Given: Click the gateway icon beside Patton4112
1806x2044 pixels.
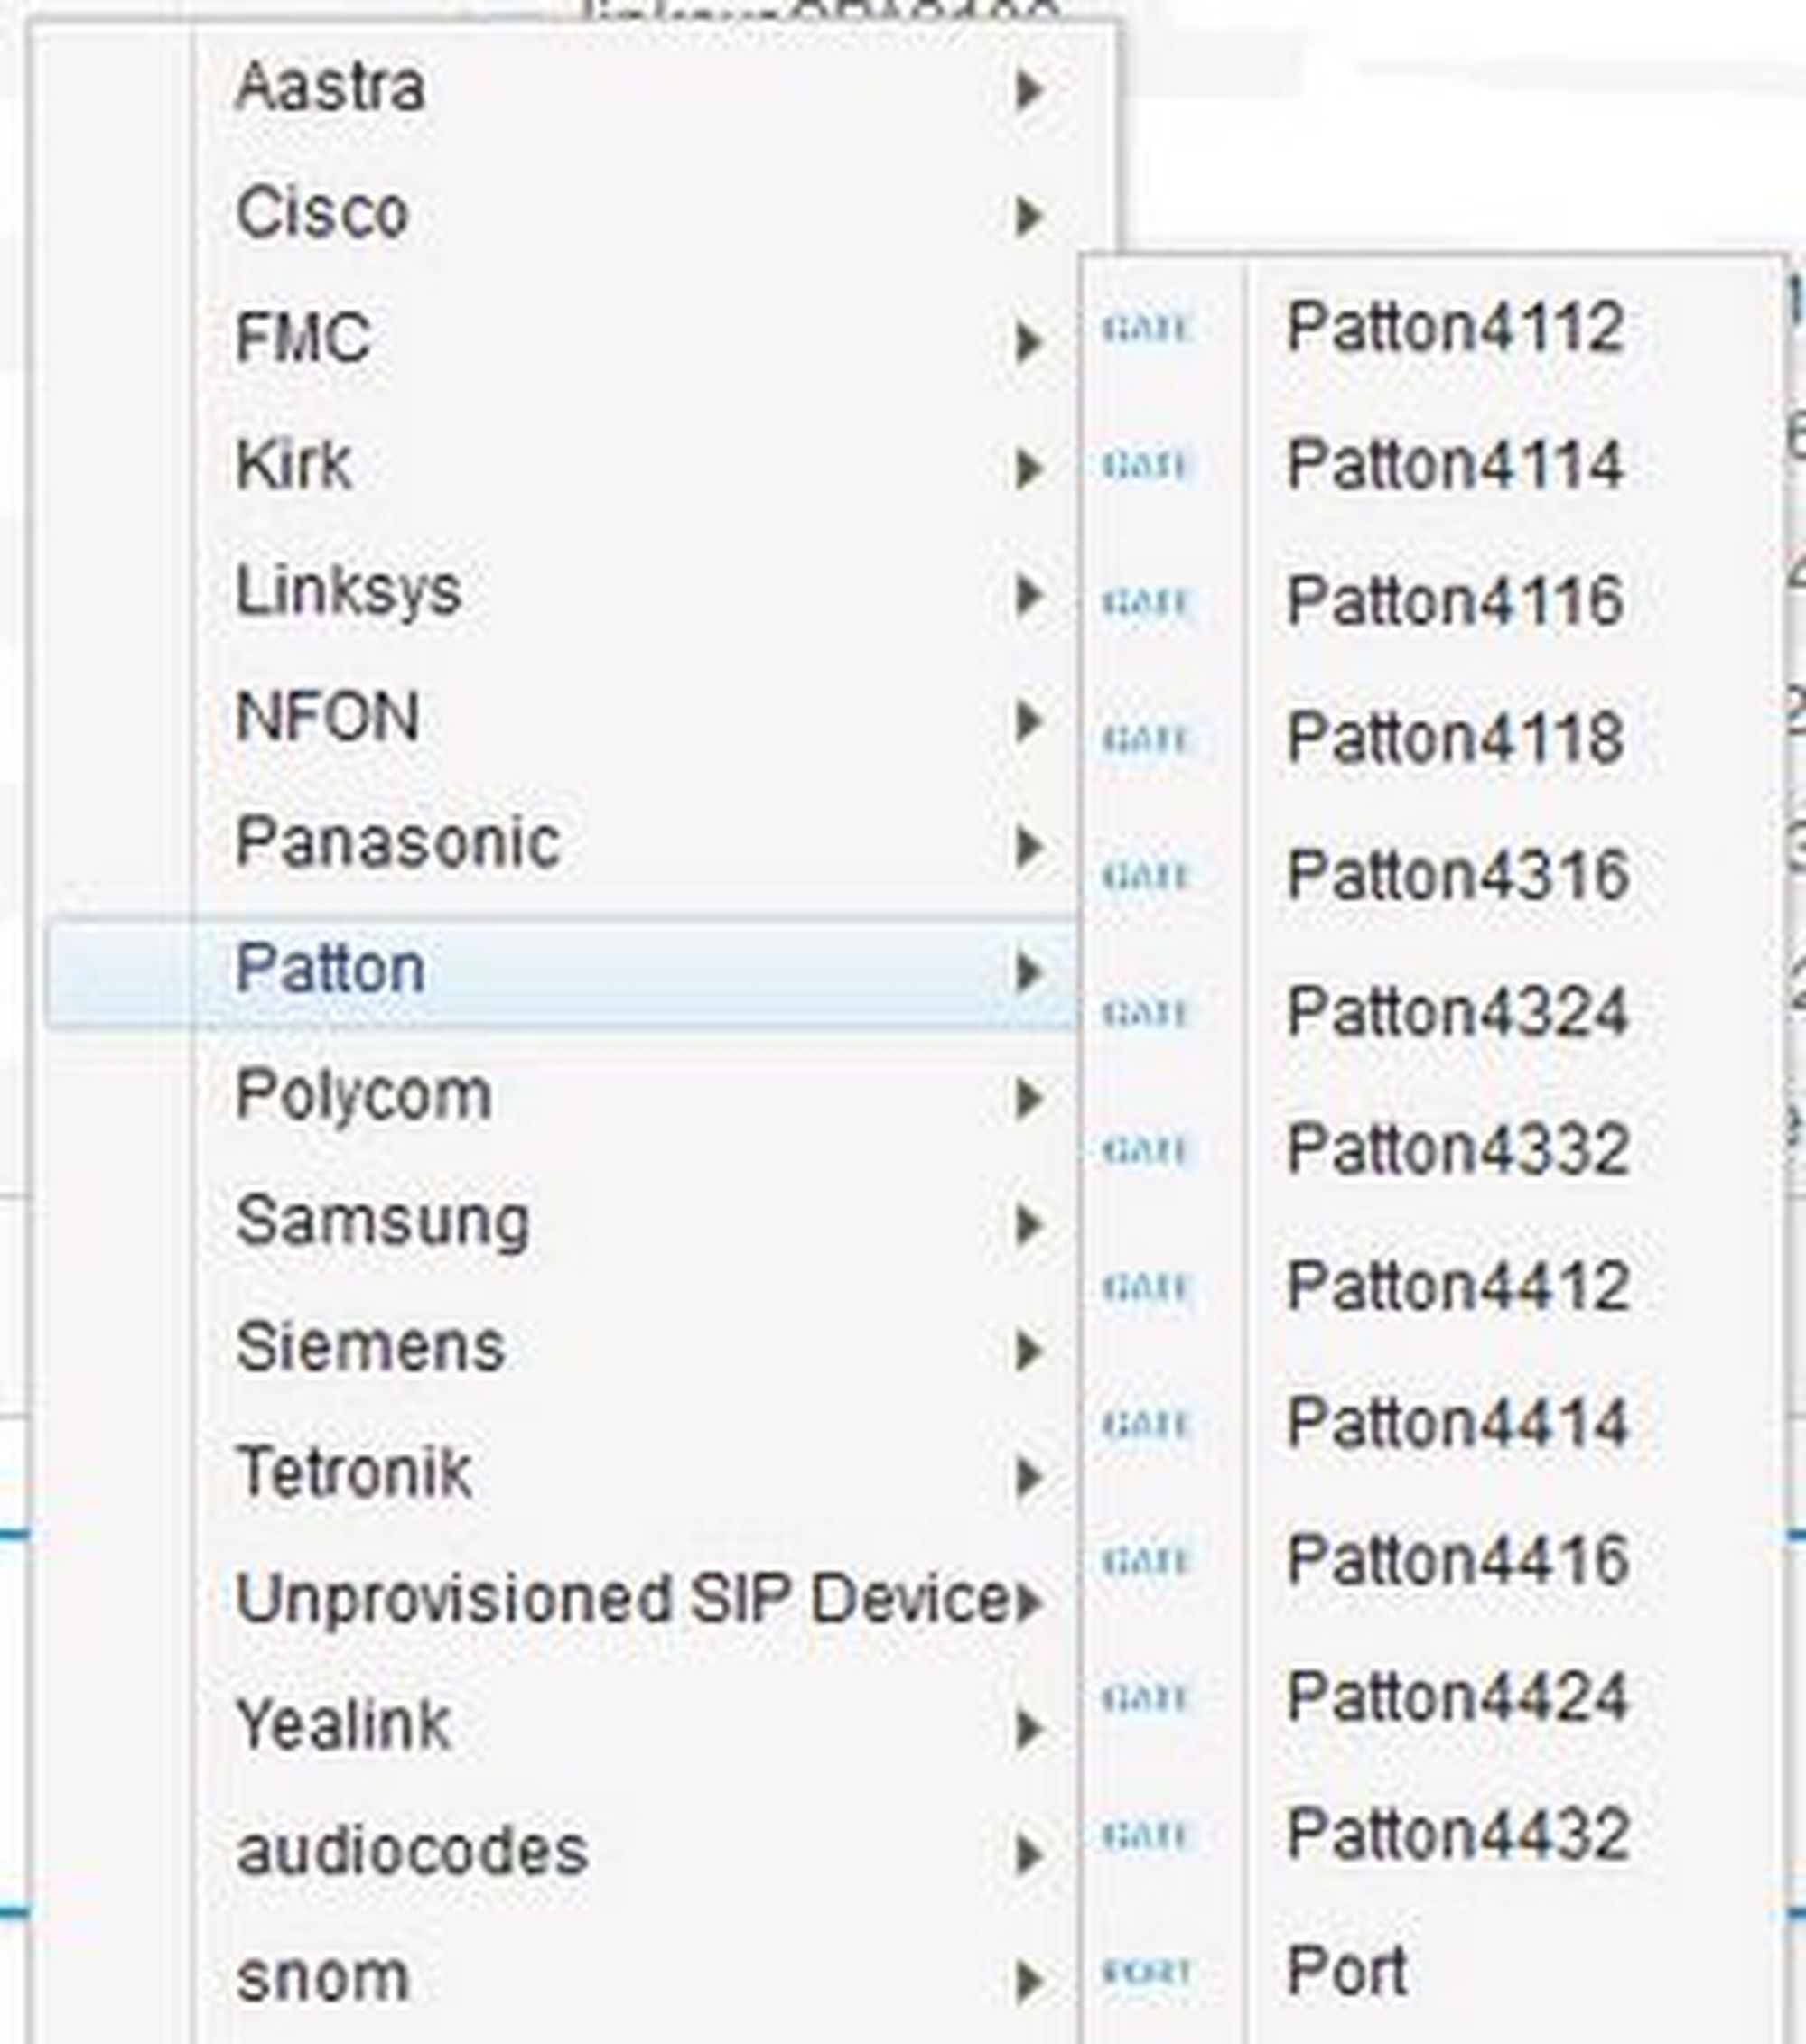Looking at the screenshot, I should 1146,329.
